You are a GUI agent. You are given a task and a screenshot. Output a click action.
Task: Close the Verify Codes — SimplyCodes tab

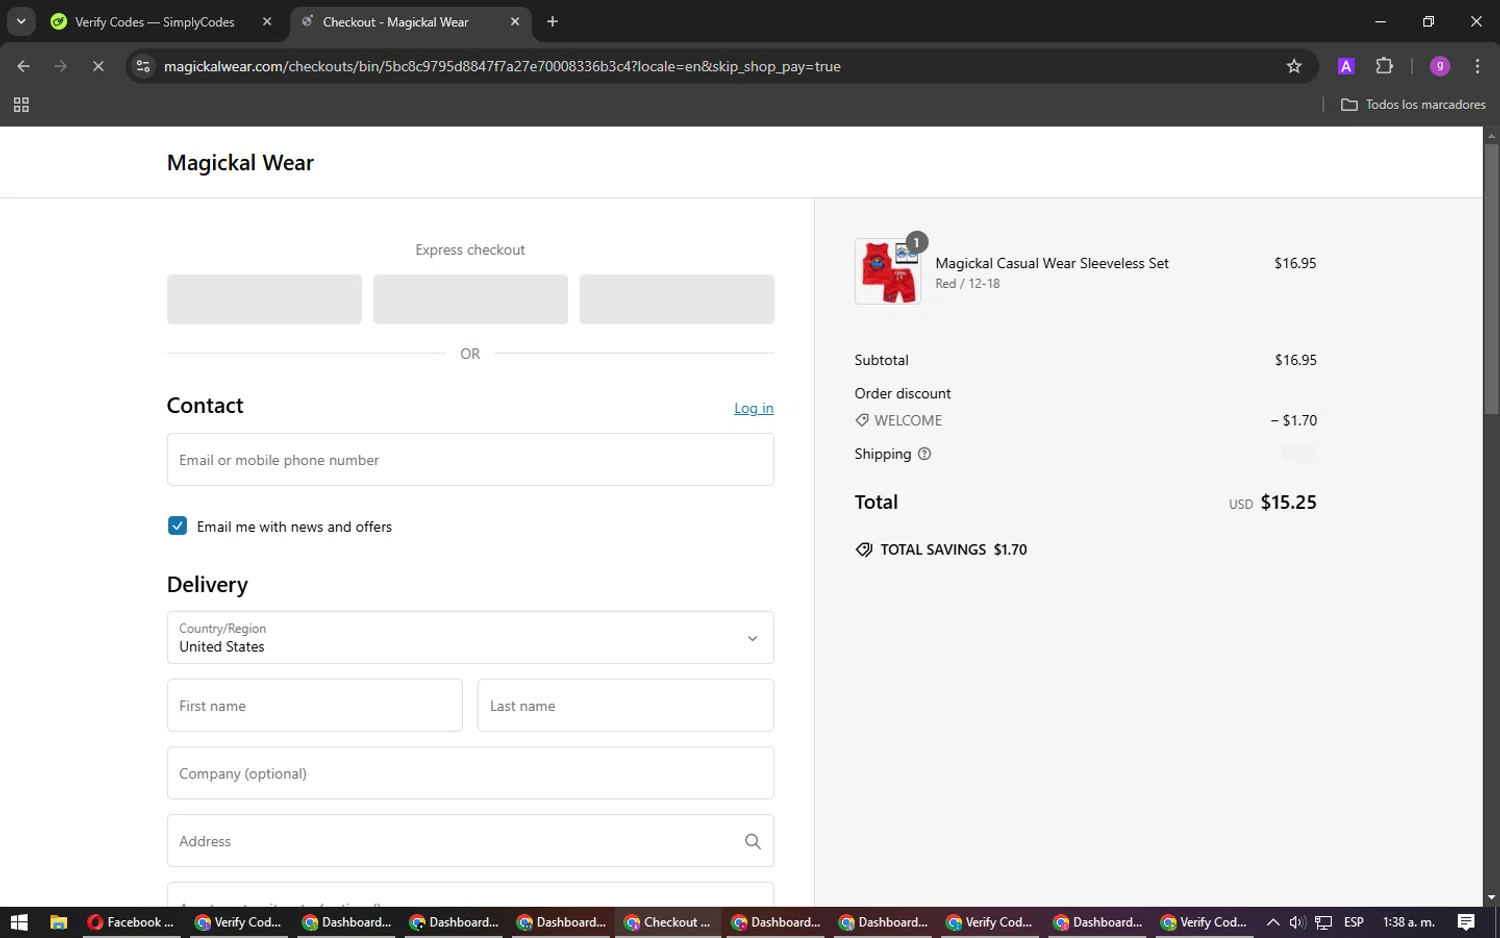point(267,22)
